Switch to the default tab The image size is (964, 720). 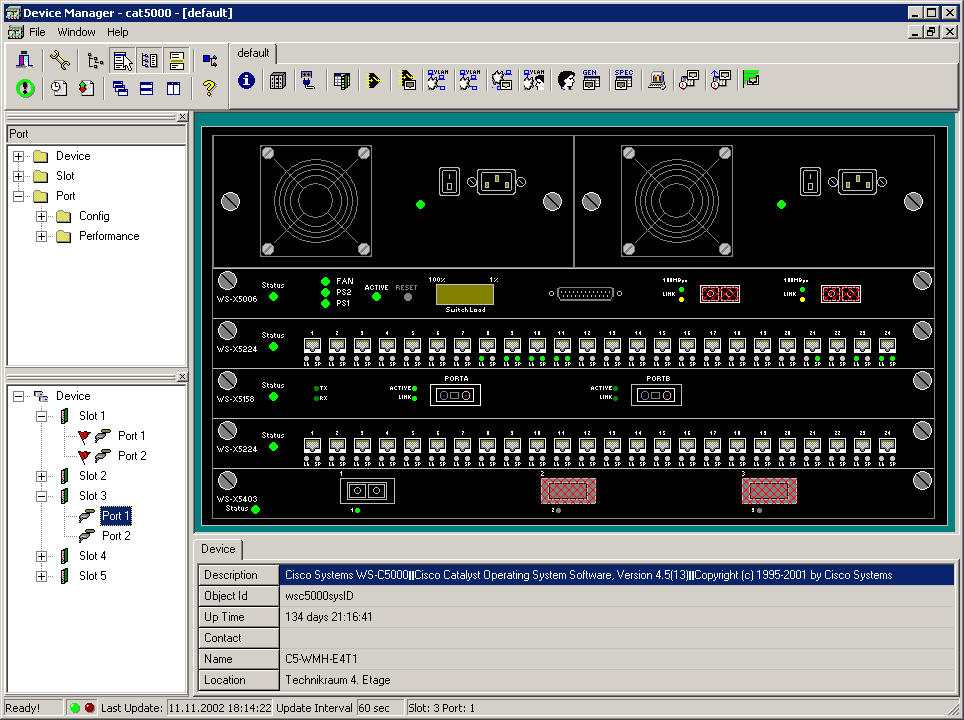pos(253,53)
